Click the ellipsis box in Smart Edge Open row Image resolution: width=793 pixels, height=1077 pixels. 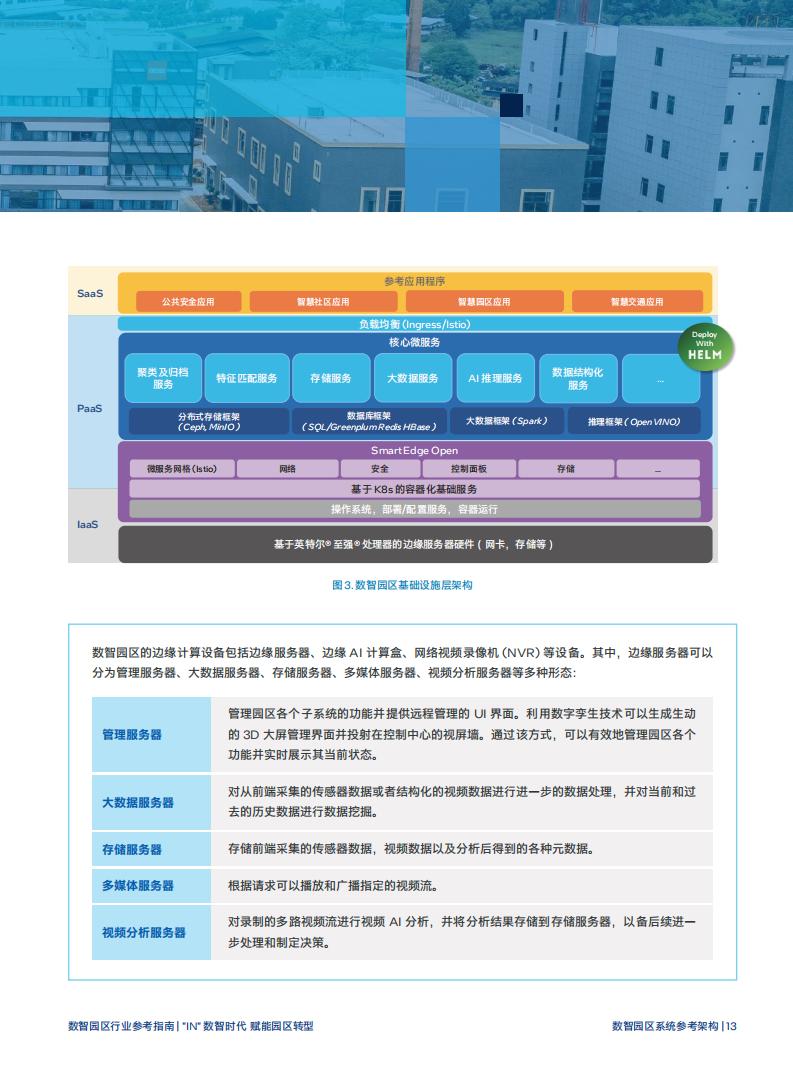[658, 468]
